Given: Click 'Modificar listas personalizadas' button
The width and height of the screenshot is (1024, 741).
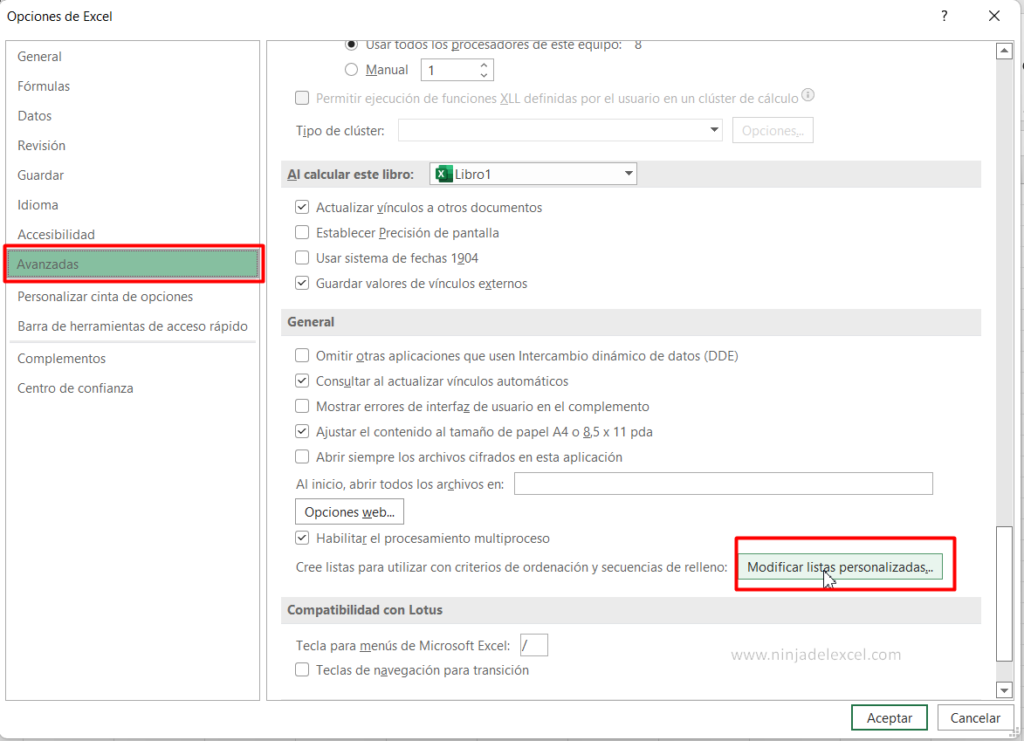Looking at the screenshot, I should click(x=843, y=565).
